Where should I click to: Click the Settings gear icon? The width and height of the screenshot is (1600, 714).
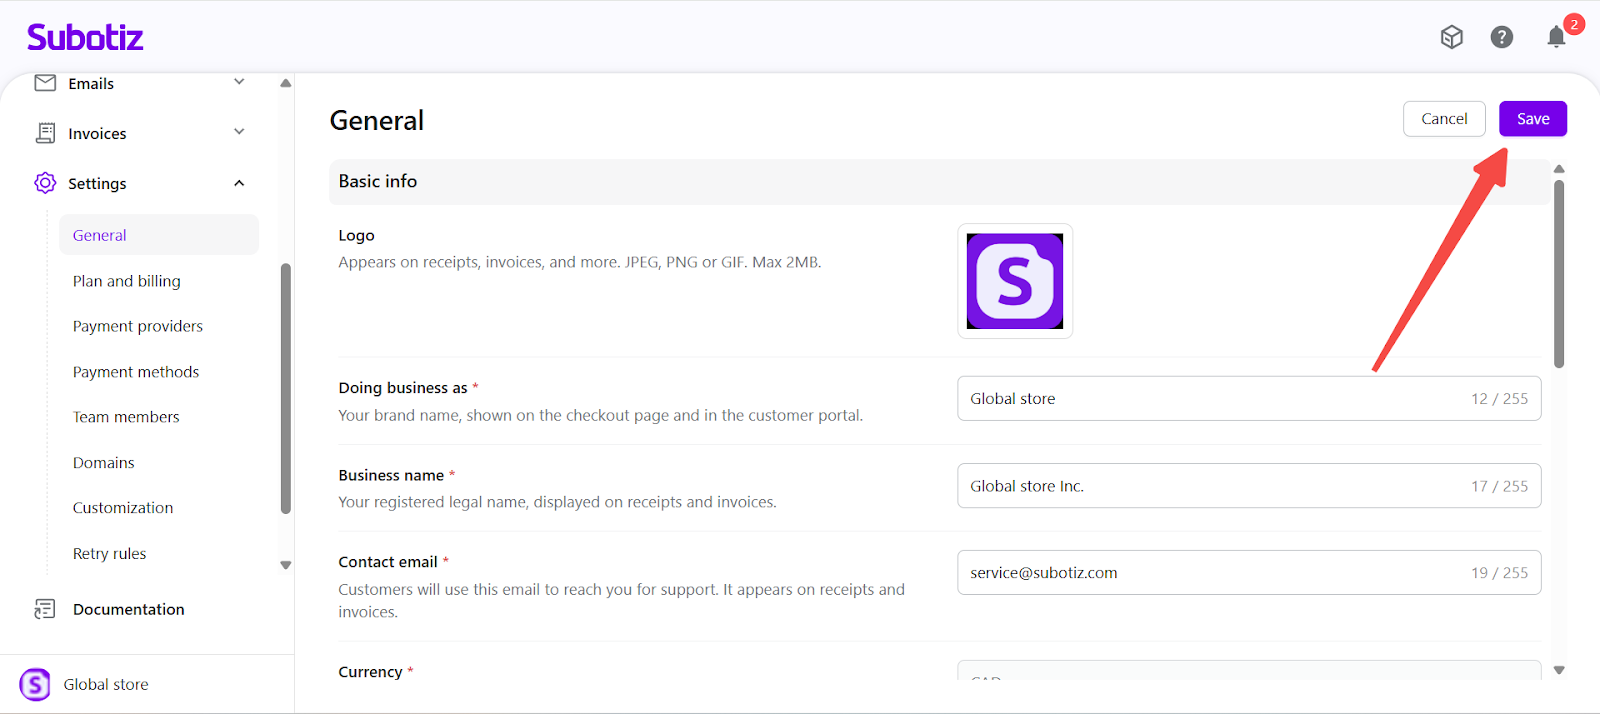pyautogui.click(x=45, y=183)
